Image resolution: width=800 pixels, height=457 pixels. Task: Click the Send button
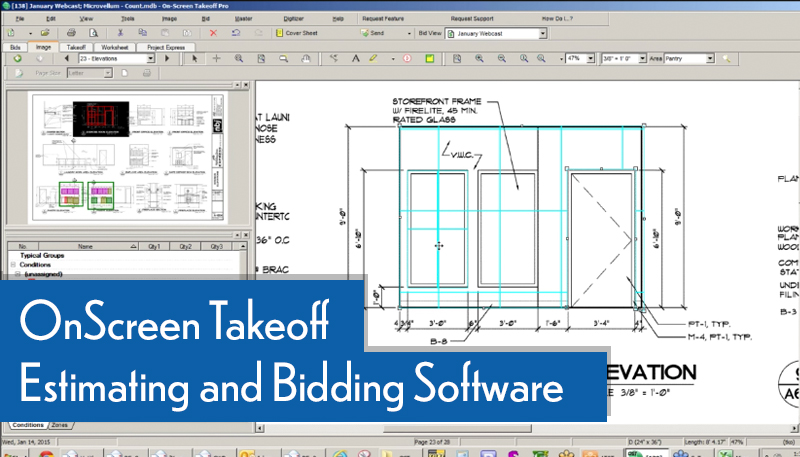372,33
